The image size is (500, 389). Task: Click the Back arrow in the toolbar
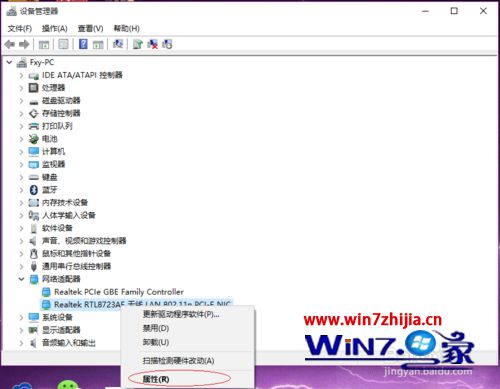pos(10,44)
